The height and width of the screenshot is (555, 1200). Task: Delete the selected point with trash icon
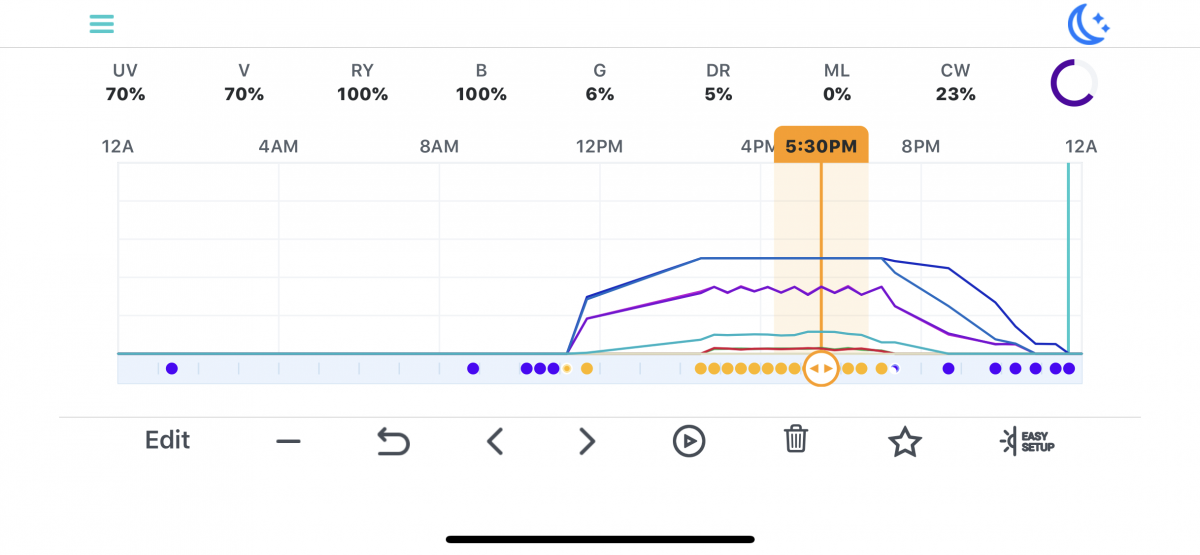click(x=796, y=440)
